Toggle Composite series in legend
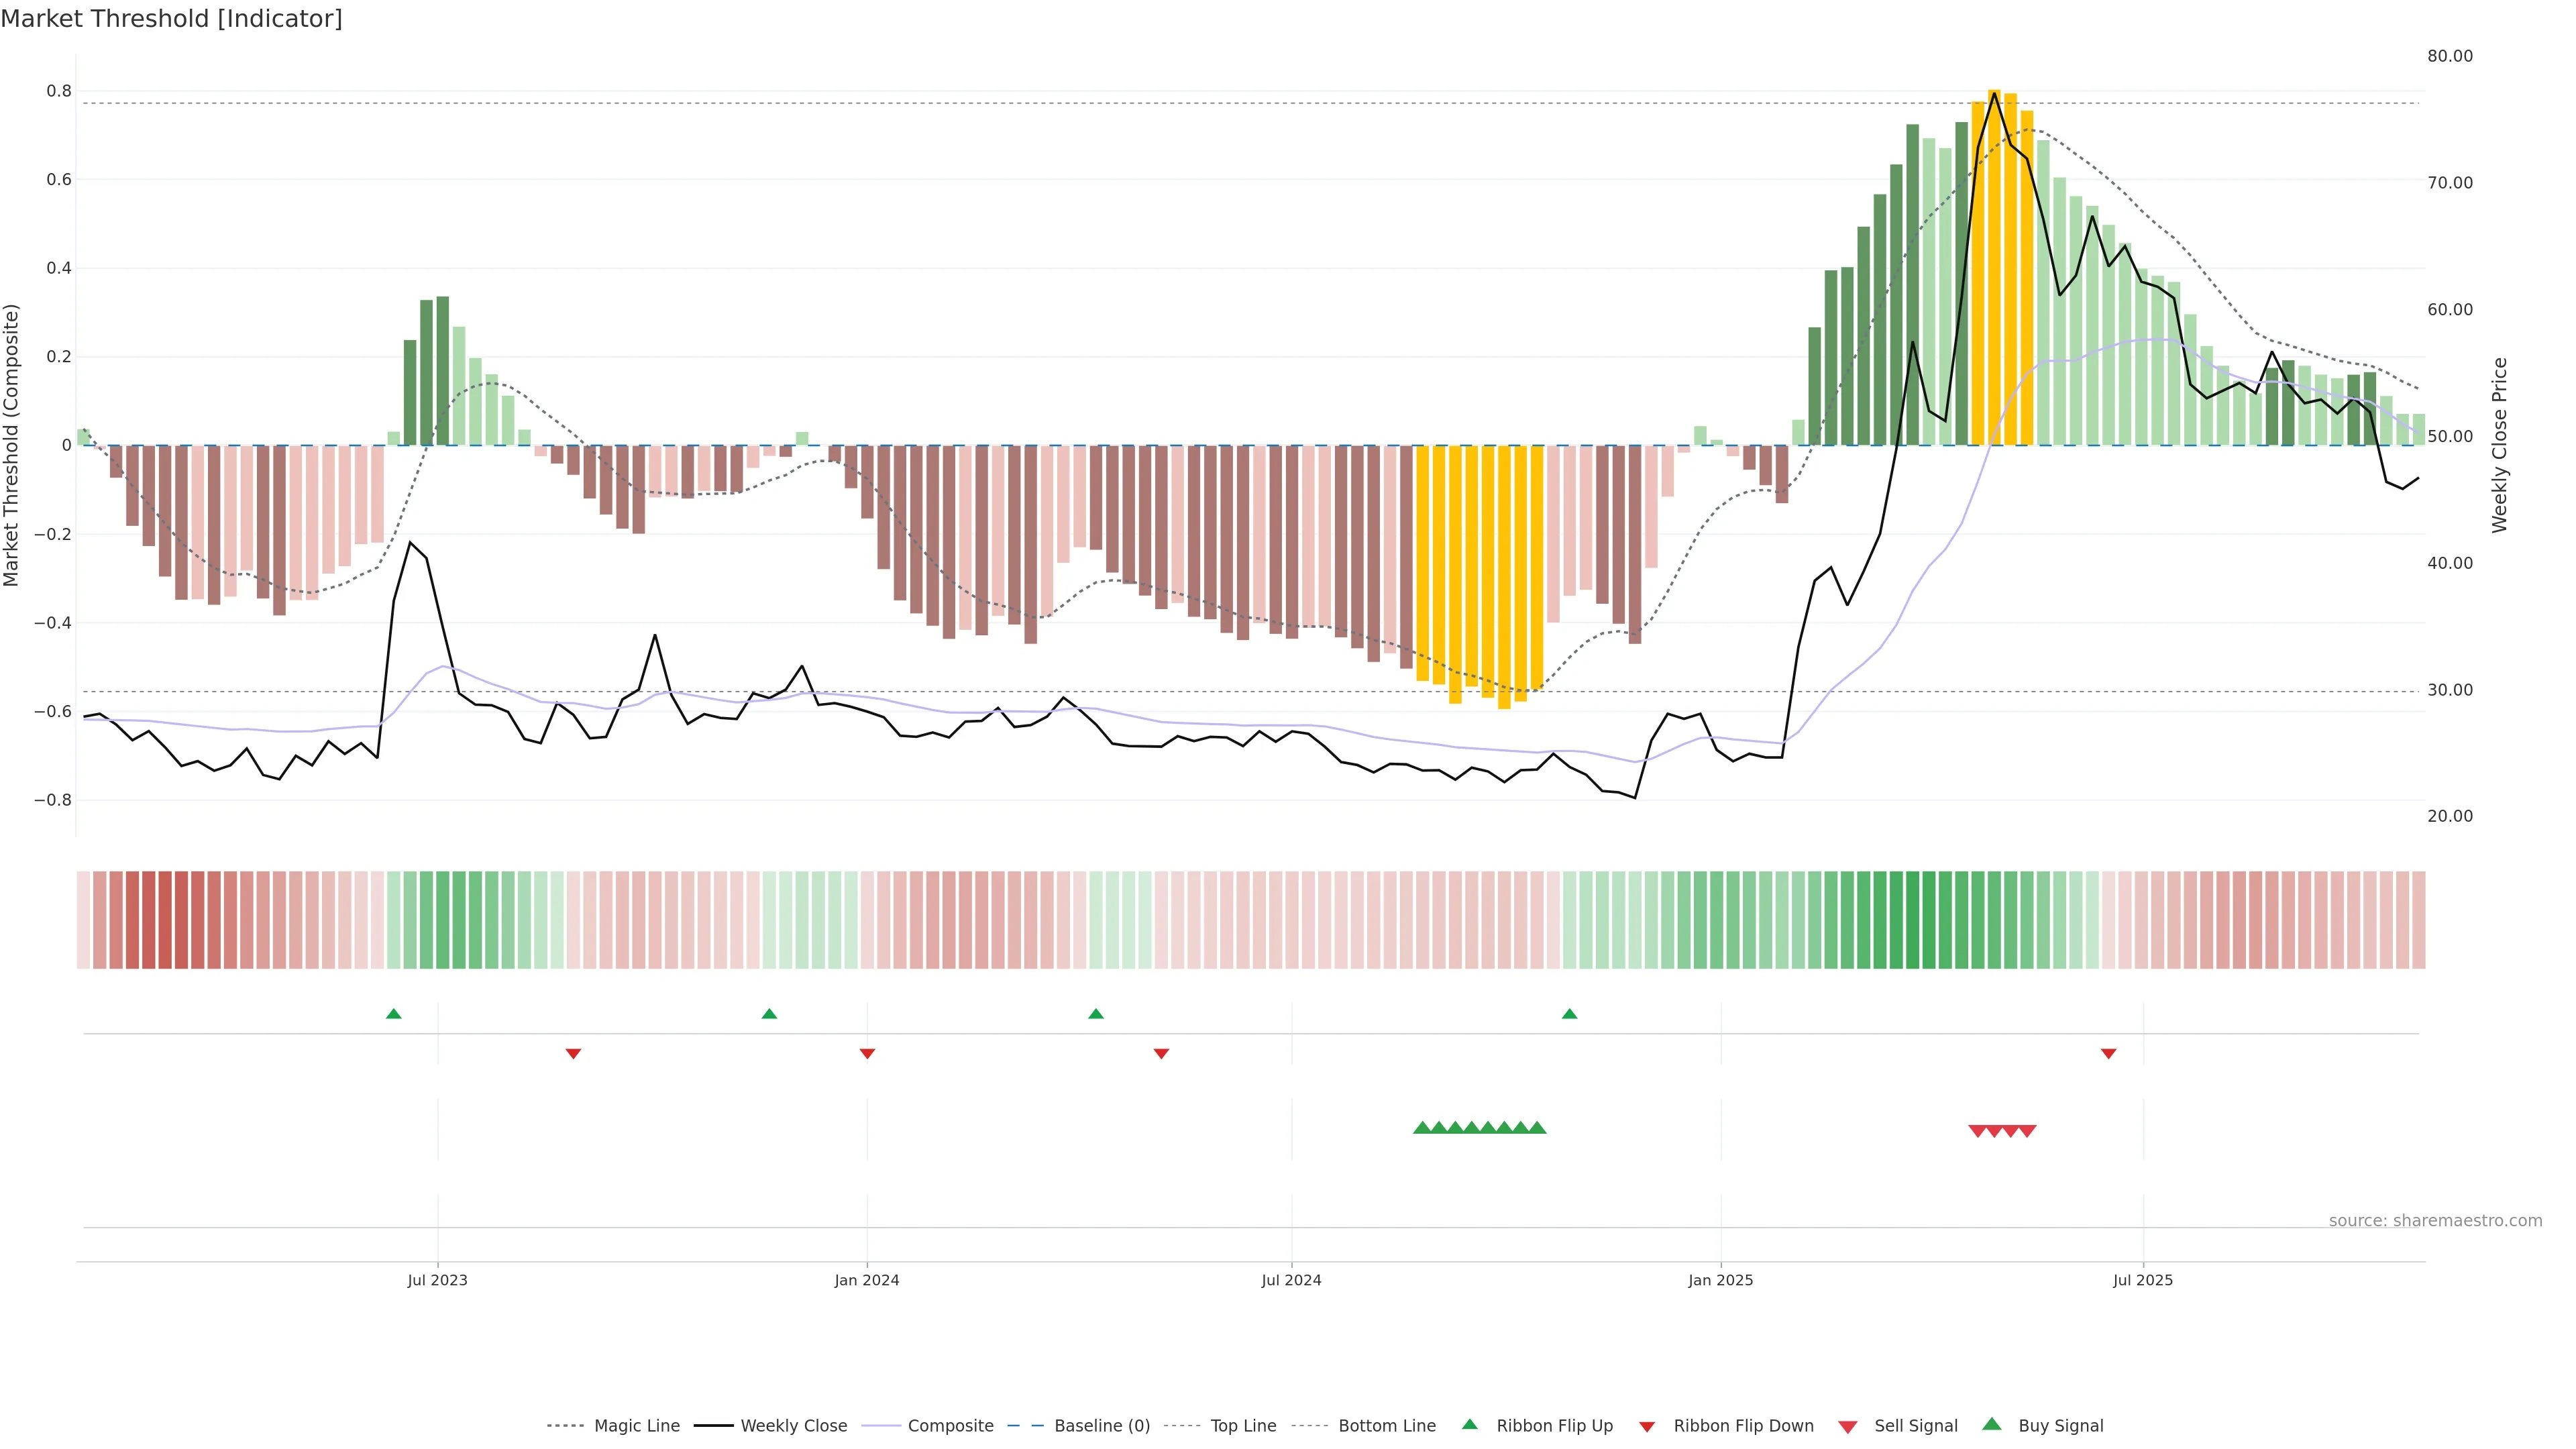 coord(950,1426)
